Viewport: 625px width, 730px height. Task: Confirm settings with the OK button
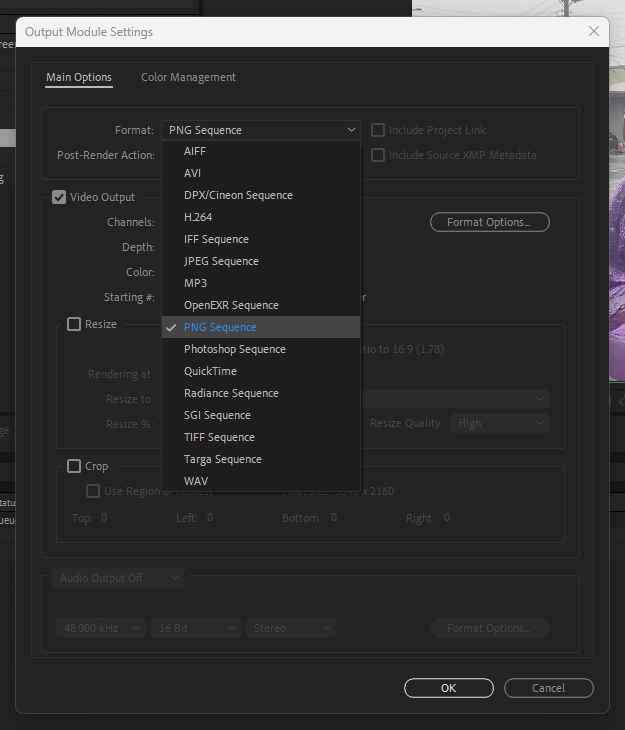[x=448, y=688]
